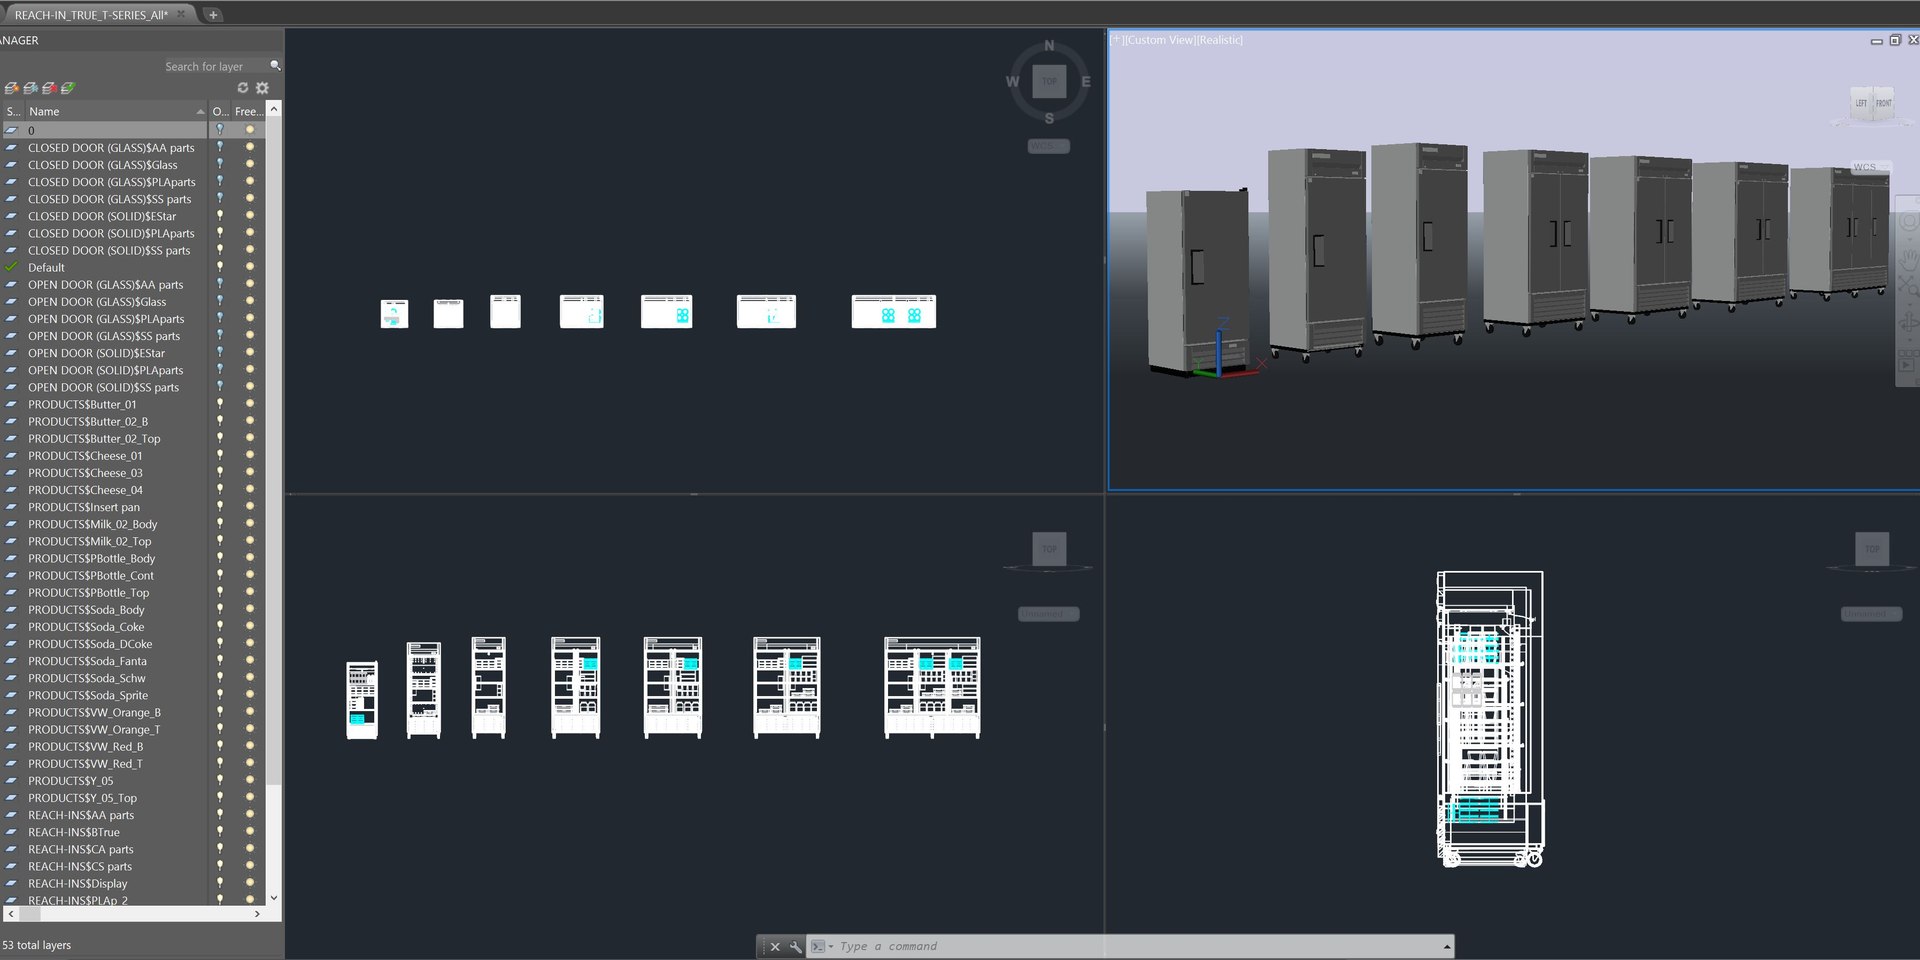Open recent commands dropdown arrow
Viewport: 1920px width, 960px height.
[831, 946]
